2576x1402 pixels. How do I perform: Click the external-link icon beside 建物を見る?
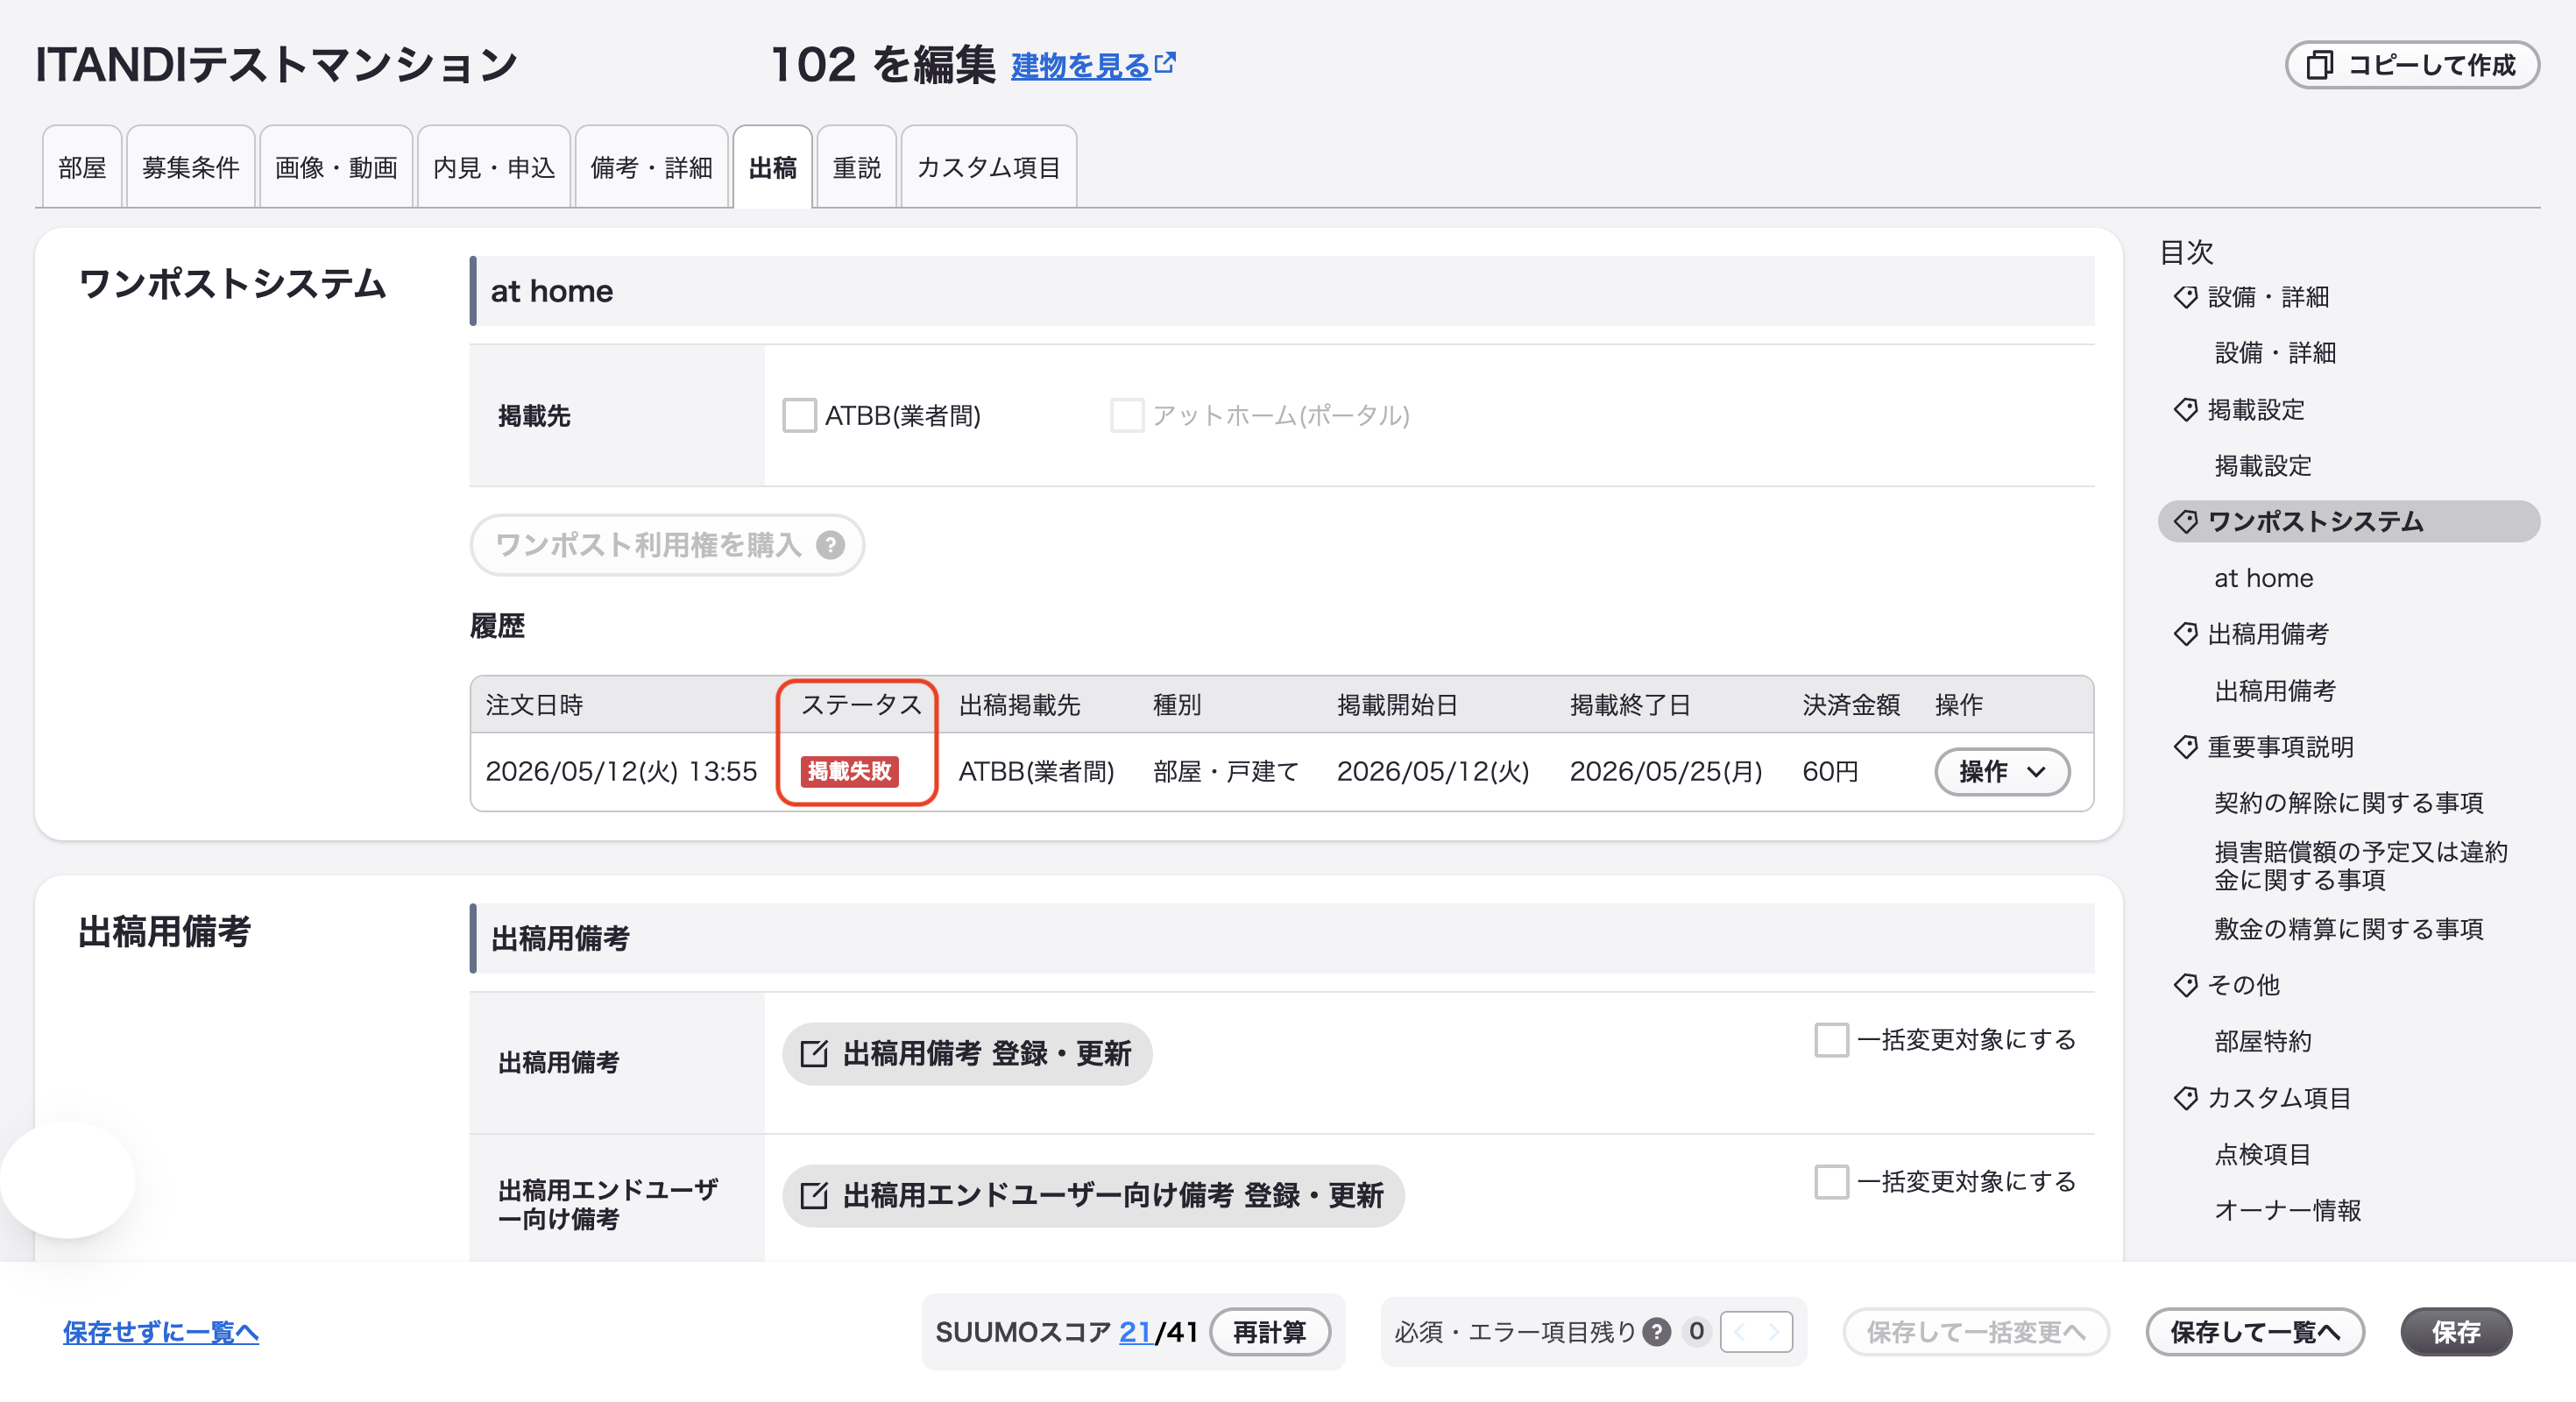tap(1165, 63)
